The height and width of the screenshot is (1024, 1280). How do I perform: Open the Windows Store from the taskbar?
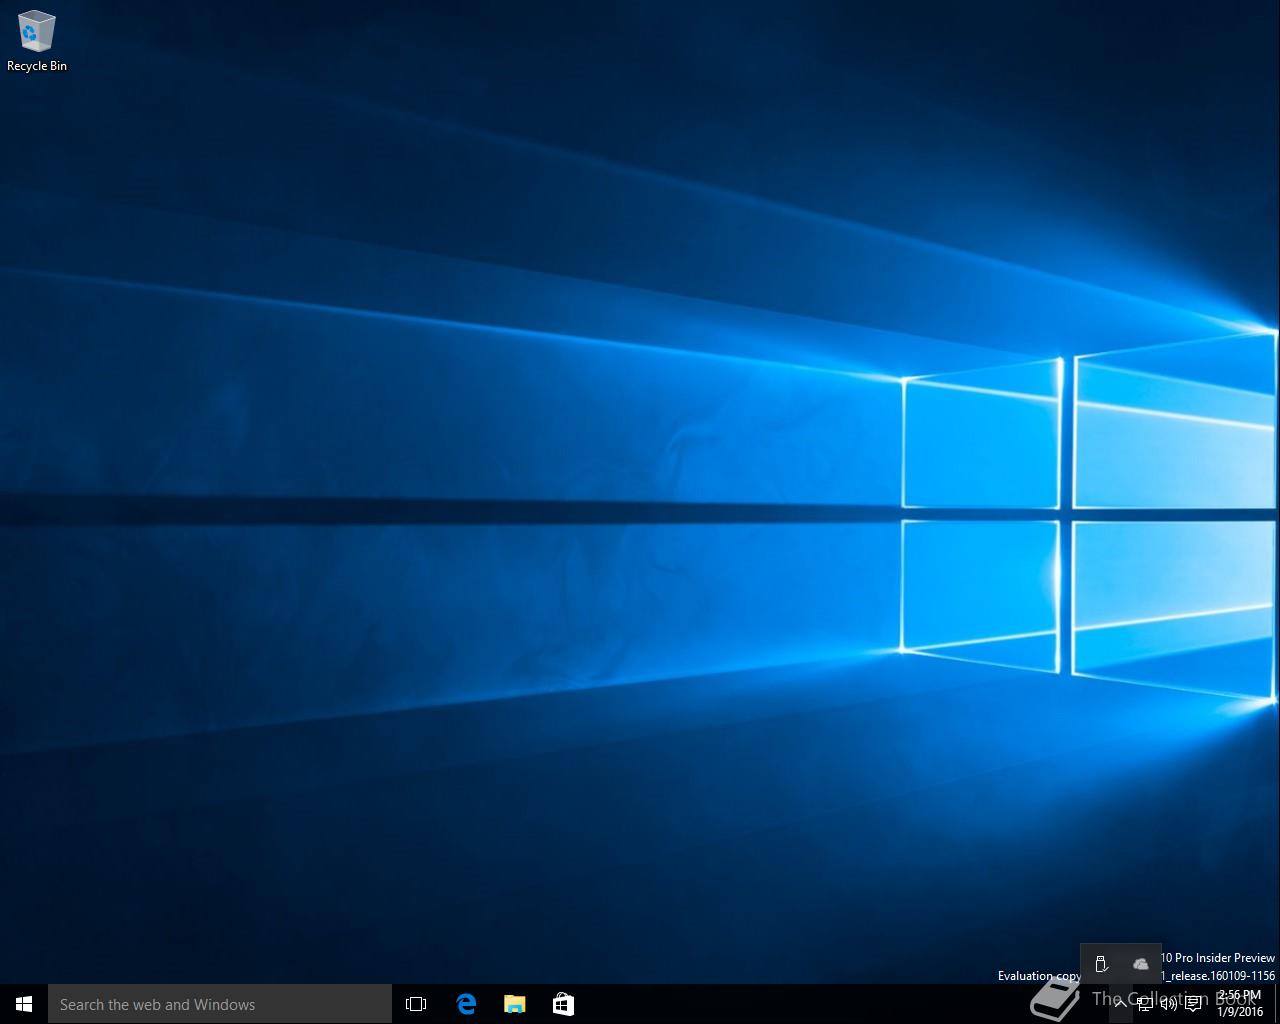coord(563,1004)
